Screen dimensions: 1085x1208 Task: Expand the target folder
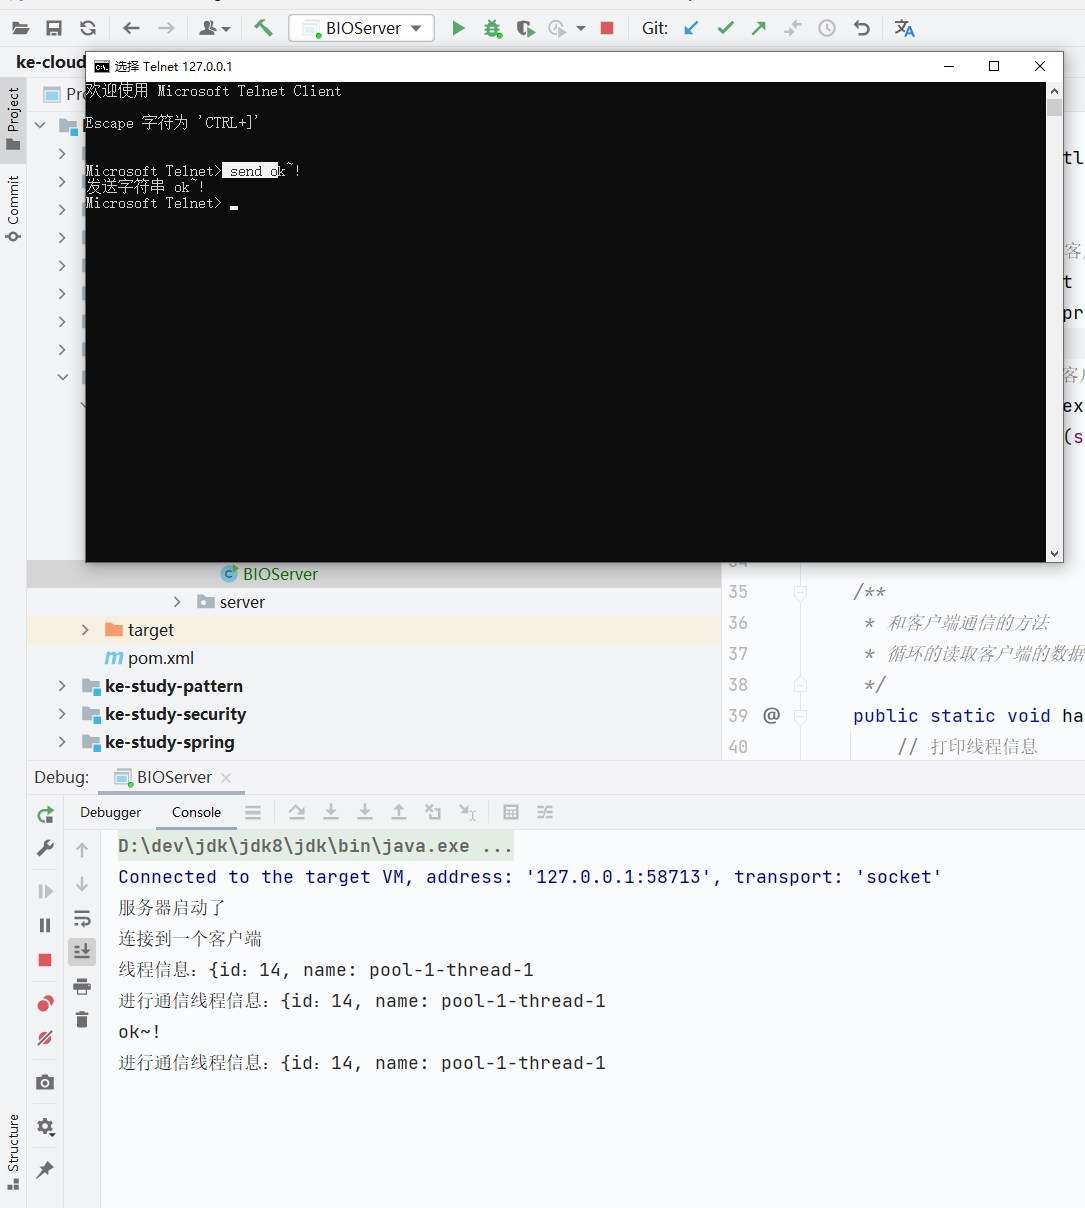[85, 630]
